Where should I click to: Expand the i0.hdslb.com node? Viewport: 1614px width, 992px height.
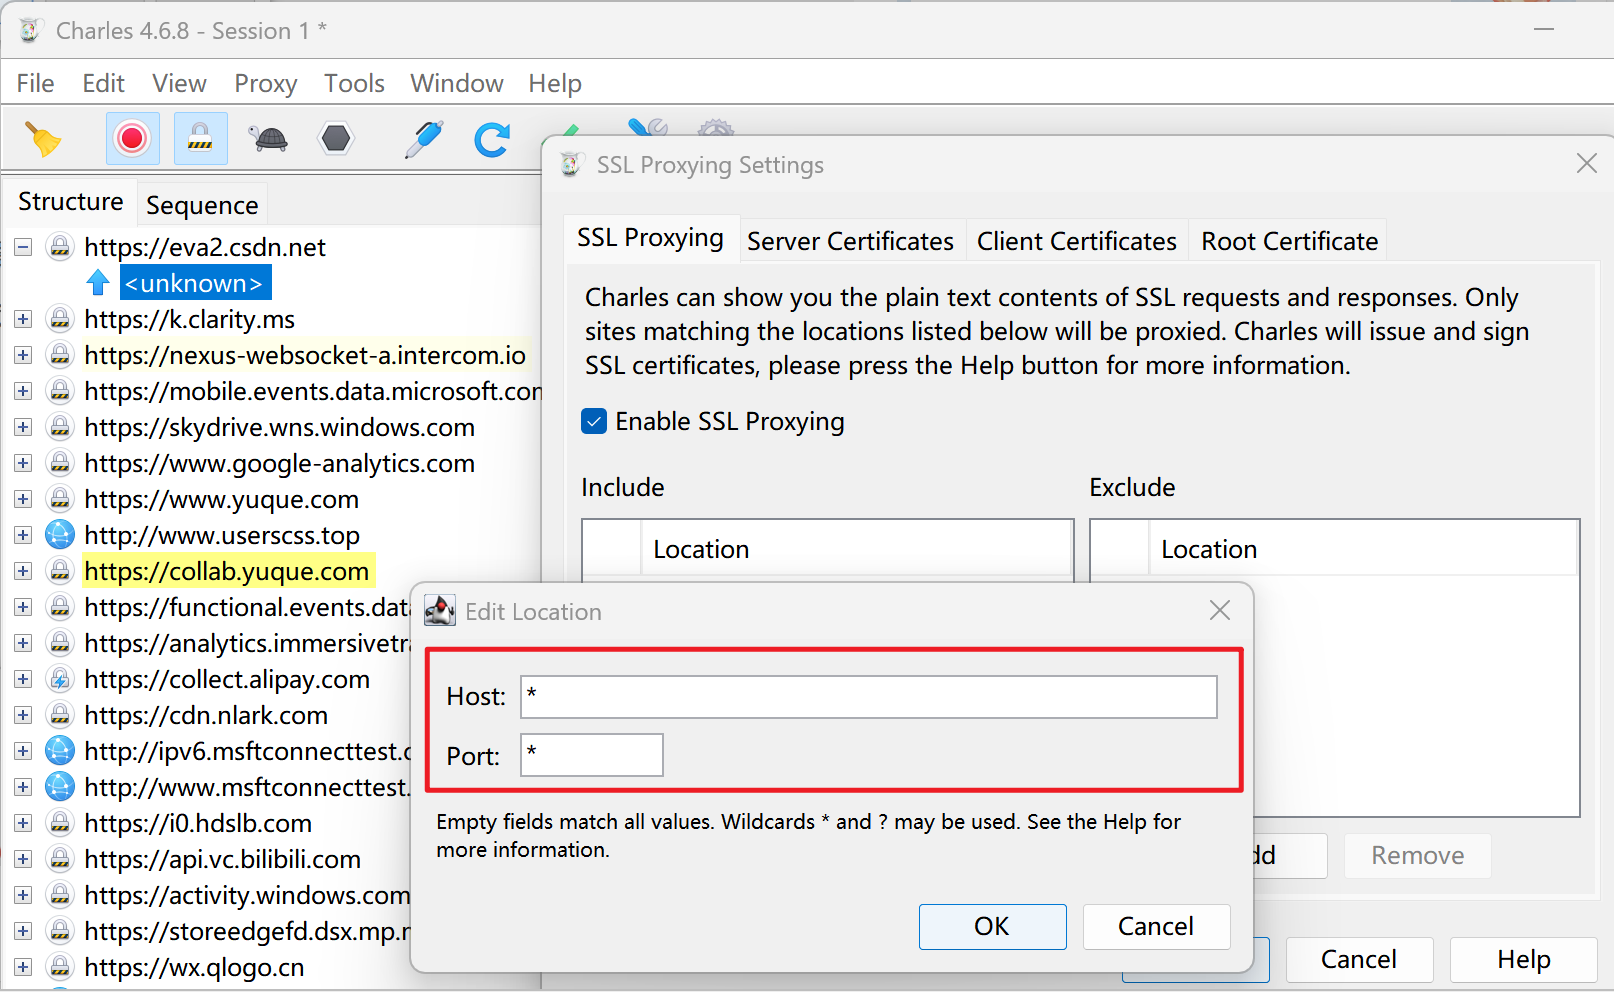pos(23,823)
